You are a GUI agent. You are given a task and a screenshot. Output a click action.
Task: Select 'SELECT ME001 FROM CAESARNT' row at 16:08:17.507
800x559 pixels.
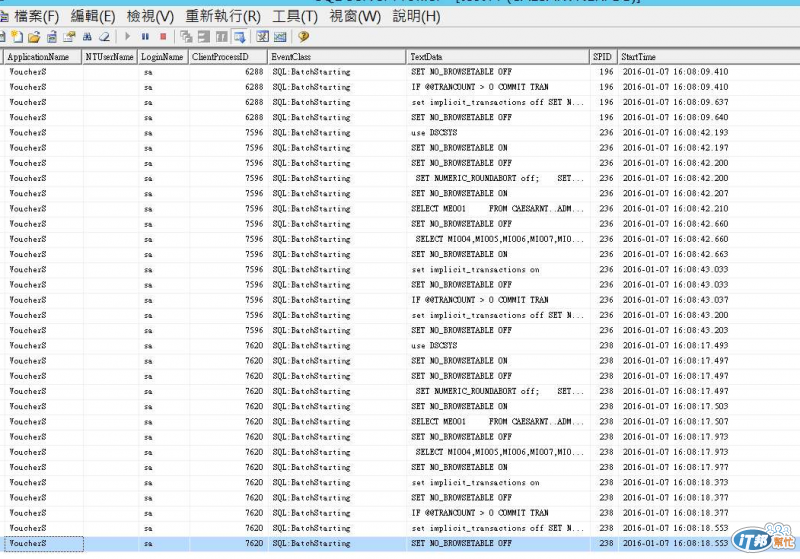[400, 422]
